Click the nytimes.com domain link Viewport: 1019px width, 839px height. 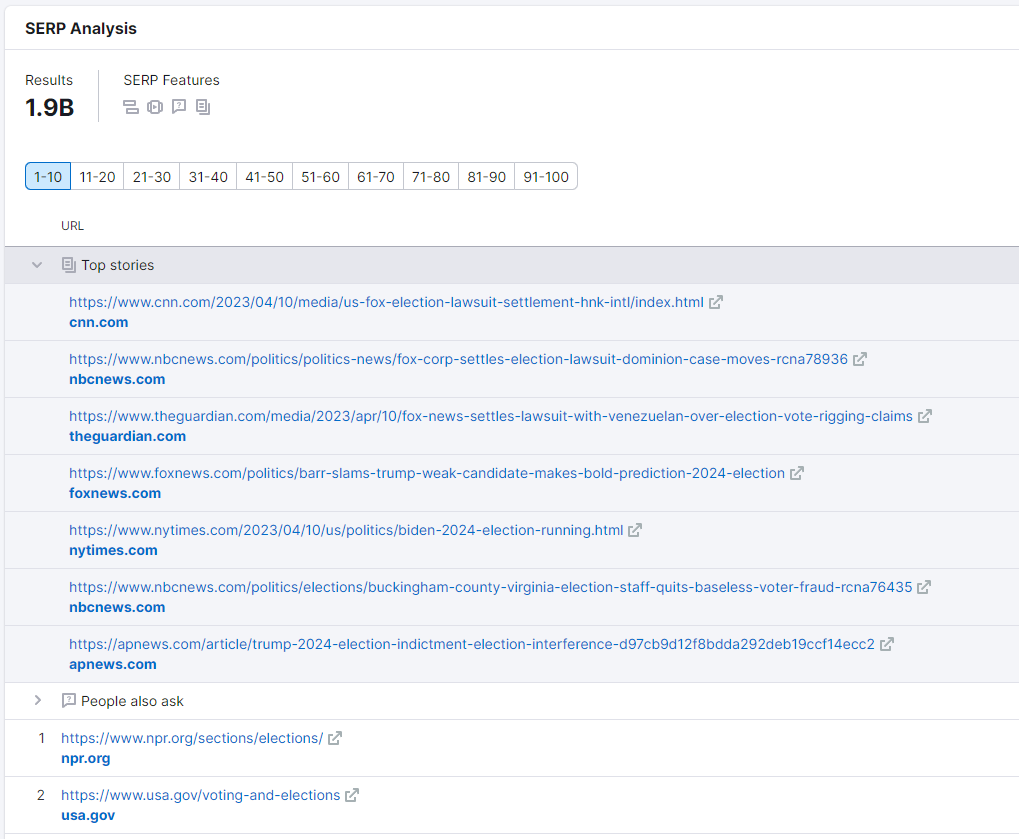(x=113, y=550)
